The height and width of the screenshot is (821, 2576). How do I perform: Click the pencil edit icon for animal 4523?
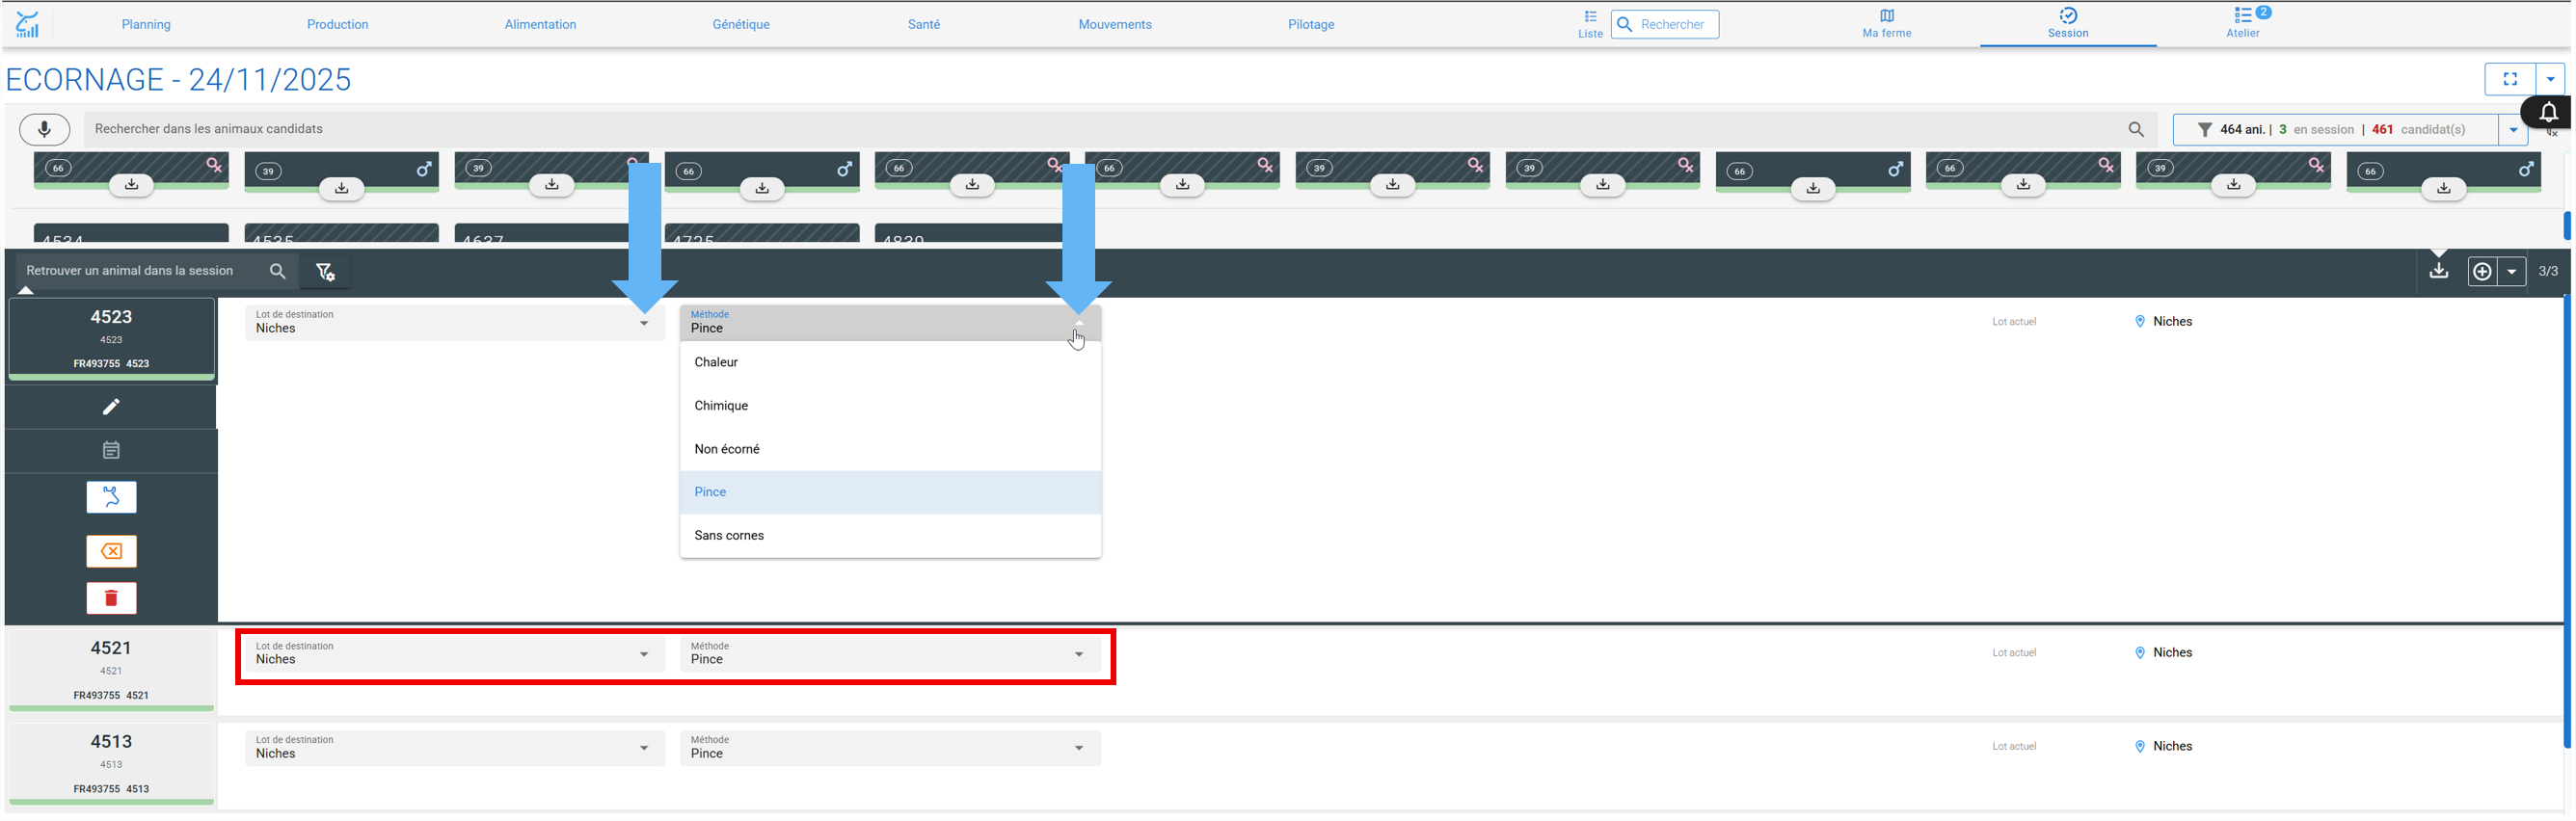coord(111,407)
